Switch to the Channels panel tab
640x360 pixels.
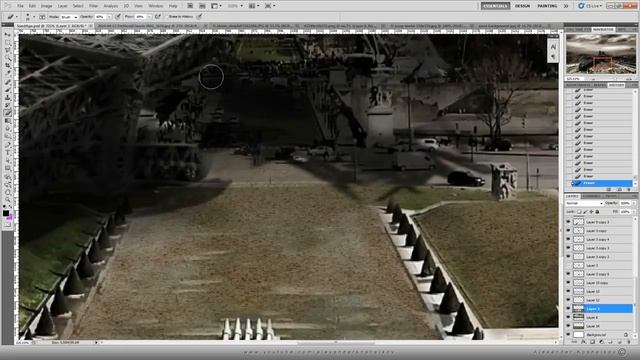tap(591, 196)
